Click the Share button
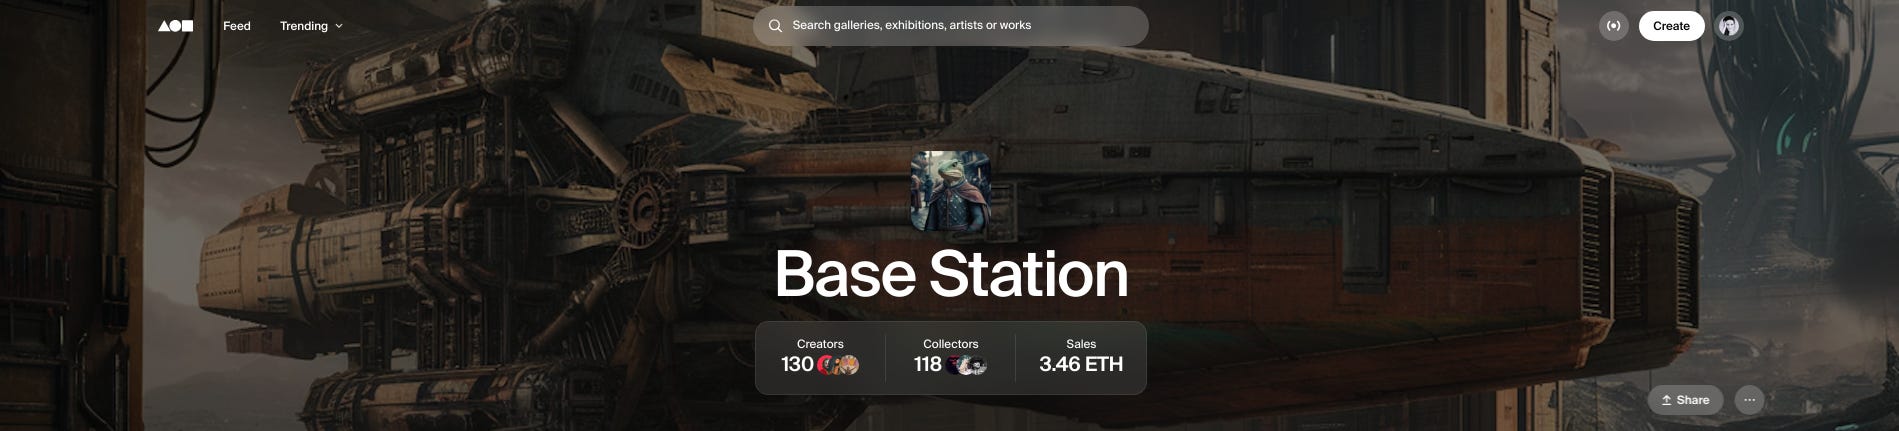 point(1685,400)
